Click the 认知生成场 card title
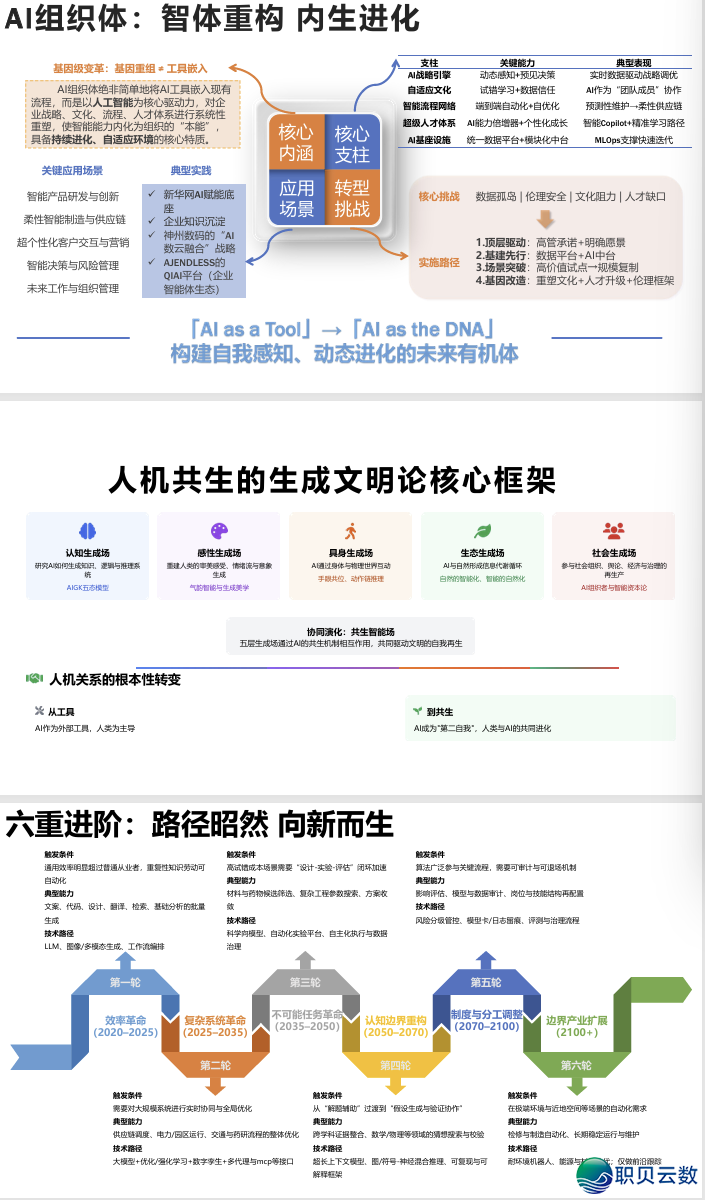This screenshot has height=1200, width=705. 88,553
